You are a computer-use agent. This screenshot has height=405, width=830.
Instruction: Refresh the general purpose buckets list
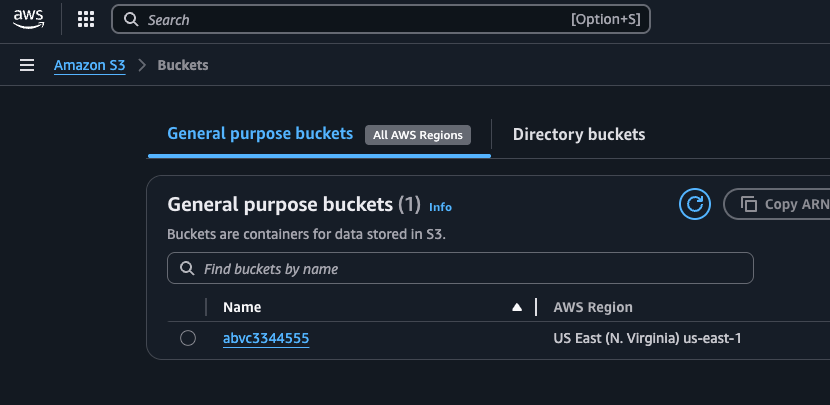pos(694,204)
